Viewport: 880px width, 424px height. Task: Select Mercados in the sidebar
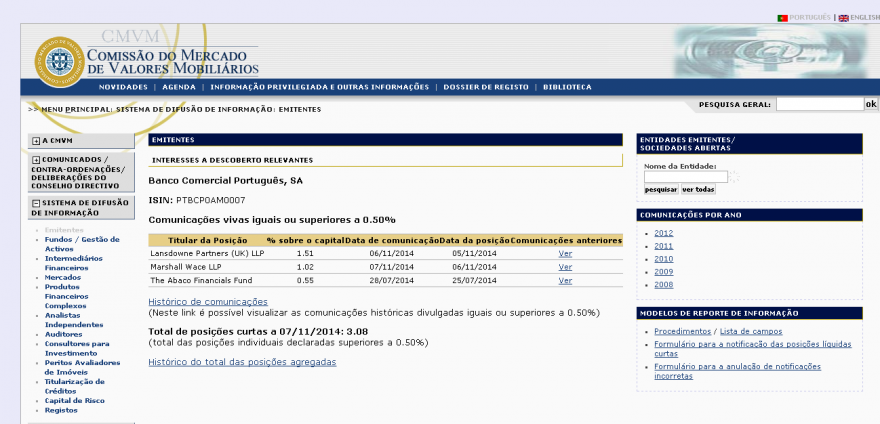point(63,277)
